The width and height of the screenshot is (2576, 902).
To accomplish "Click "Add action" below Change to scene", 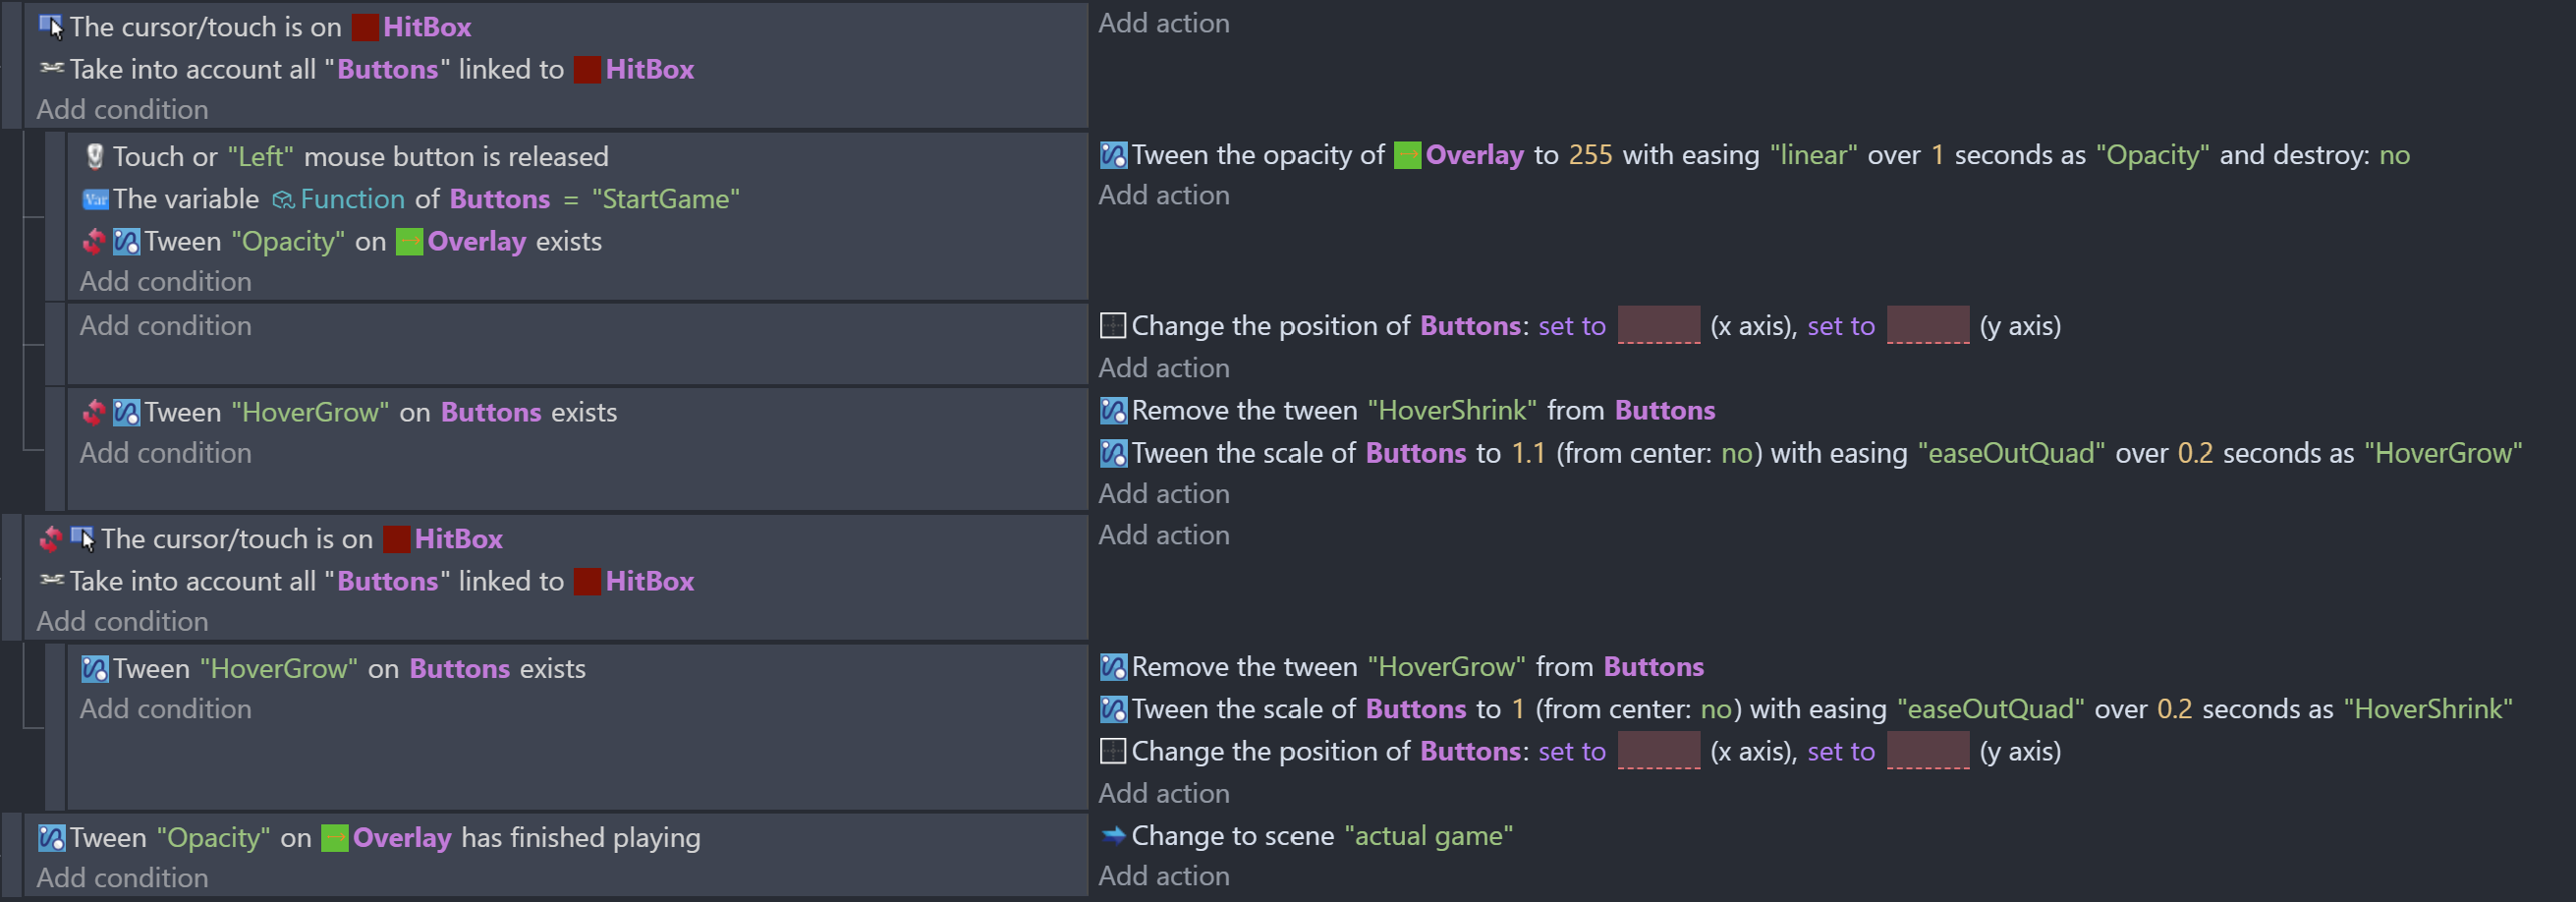I will click(1164, 876).
